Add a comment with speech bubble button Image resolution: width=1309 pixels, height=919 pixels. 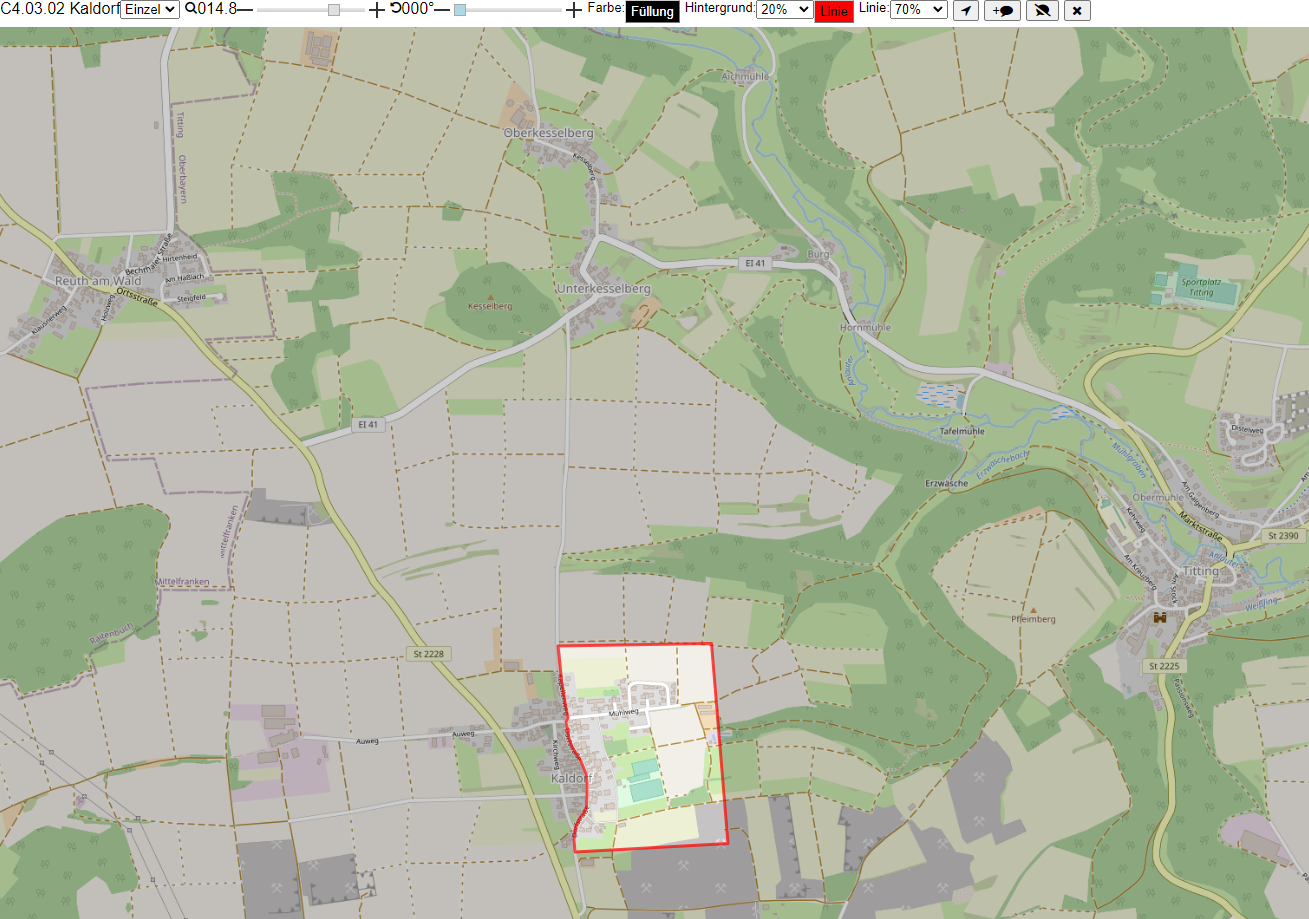pos(1002,11)
